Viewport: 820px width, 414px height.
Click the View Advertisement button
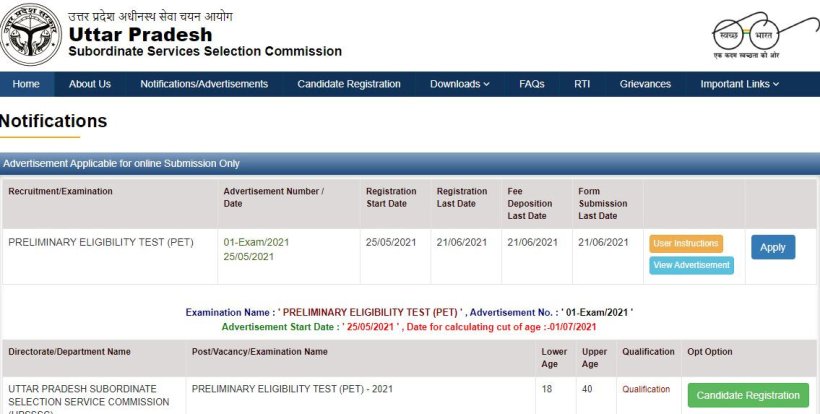(691, 265)
